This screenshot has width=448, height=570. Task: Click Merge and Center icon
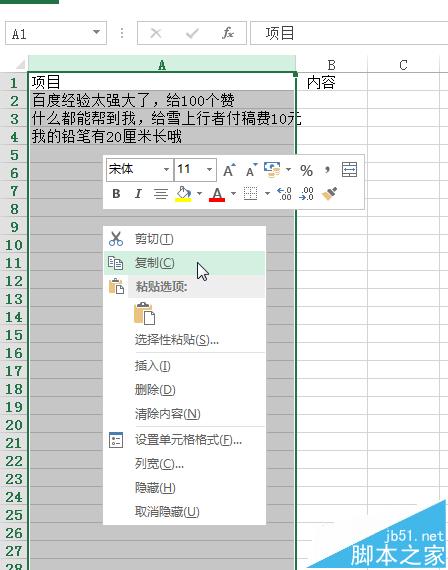pos(349,170)
